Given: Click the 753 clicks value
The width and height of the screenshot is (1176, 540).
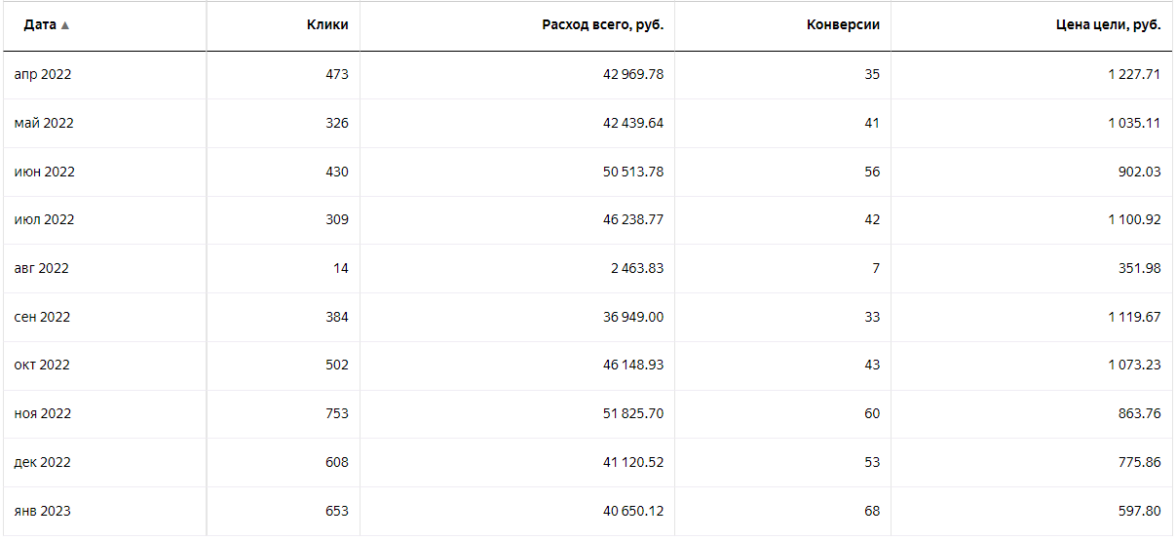Looking at the screenshot, I should pyautogui.click(x=335, y=414).
